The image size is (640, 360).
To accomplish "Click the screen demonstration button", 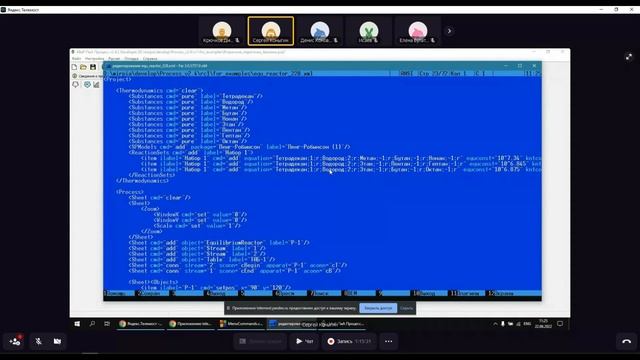I will (260, 341).
